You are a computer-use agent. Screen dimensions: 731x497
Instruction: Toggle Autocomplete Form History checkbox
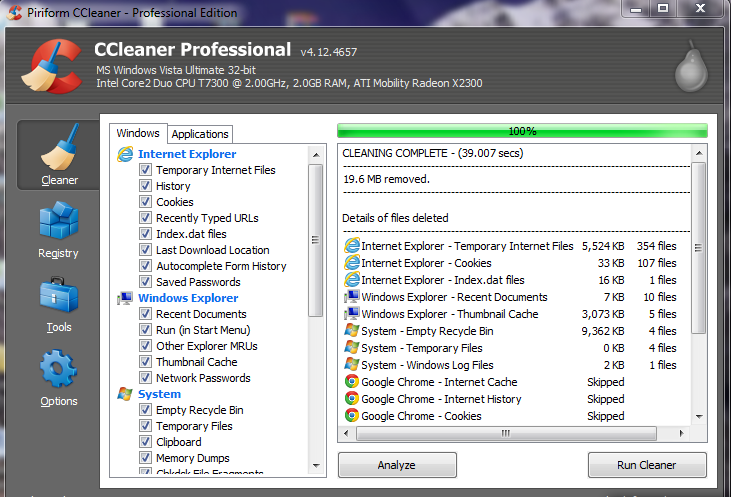click(145, 266)
